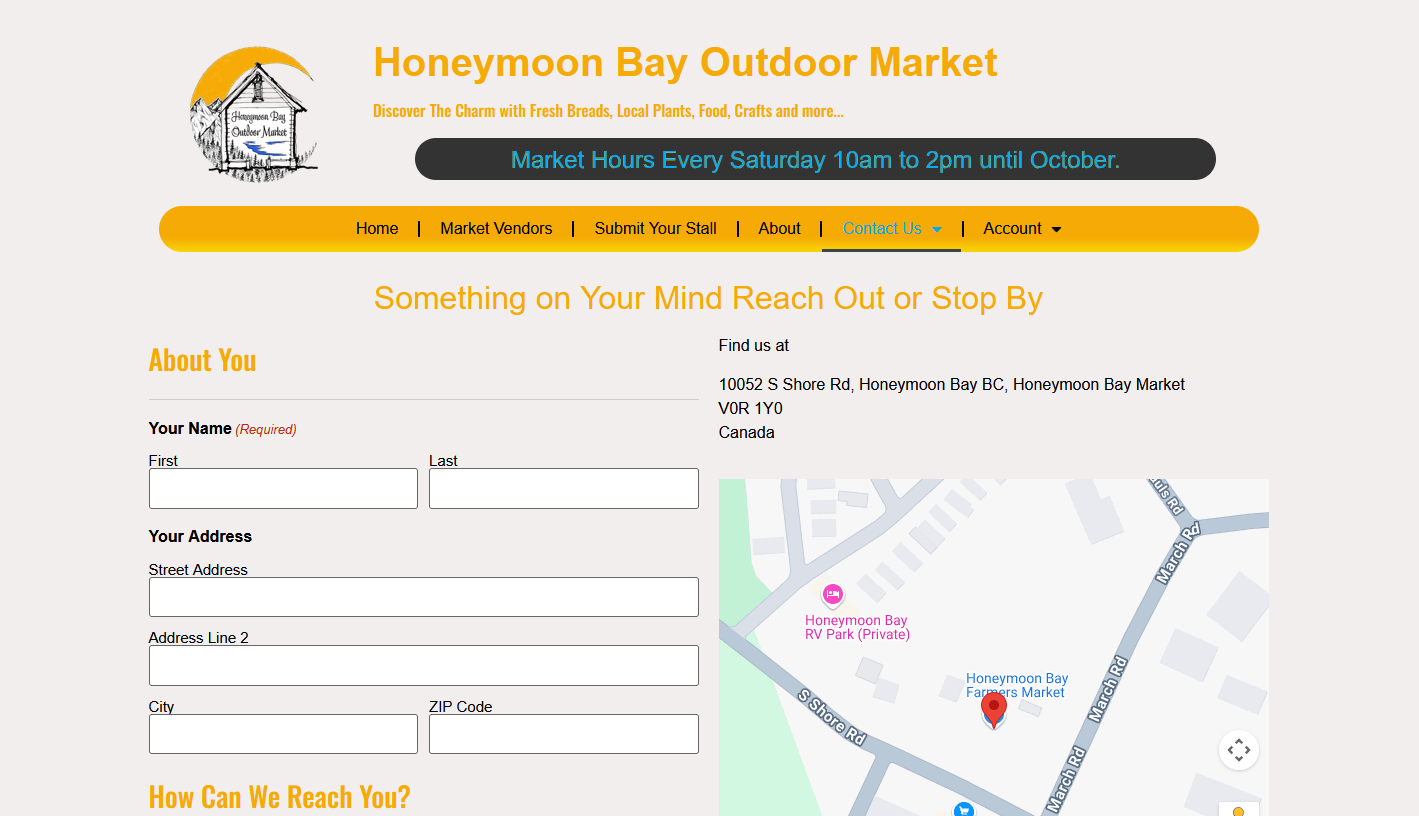Focus the ZIP Code input field
Screen dimensions: 1419x816
pyautogui.click(x=564, y=734)
